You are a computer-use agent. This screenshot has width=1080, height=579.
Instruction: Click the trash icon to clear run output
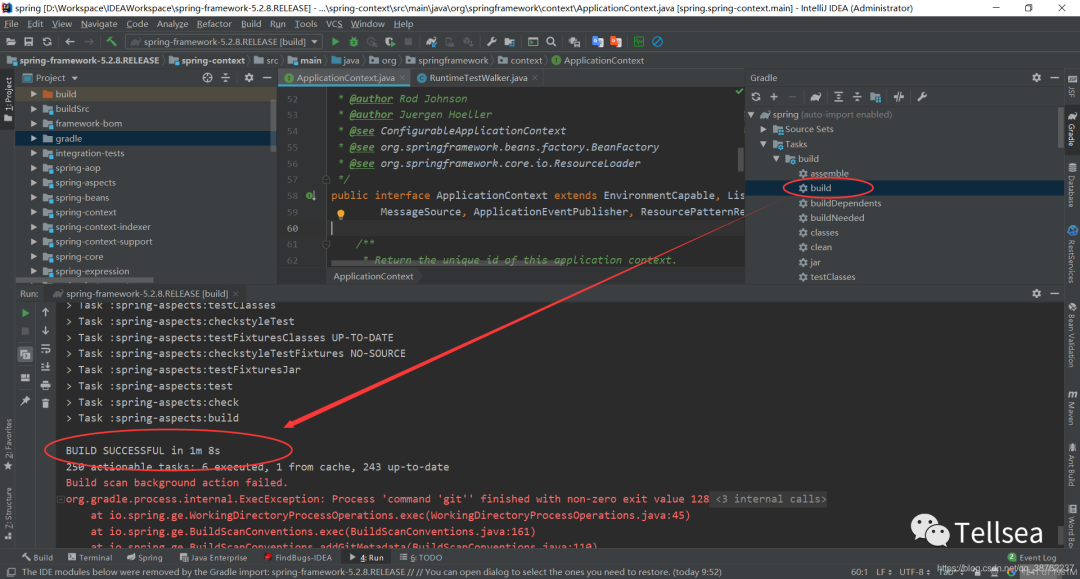[45, 402]
